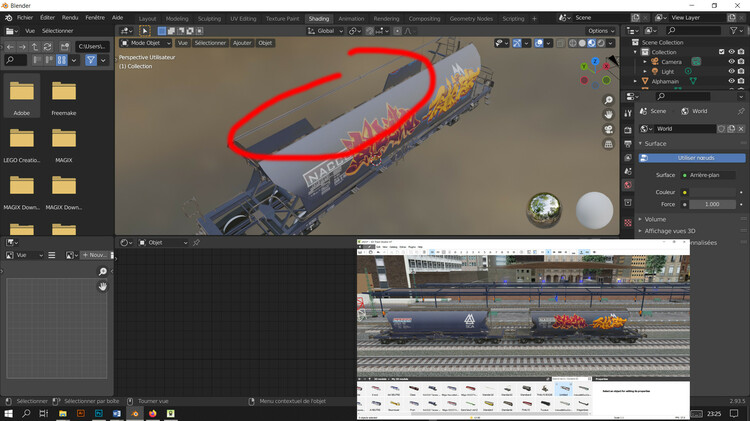The image size is (750, 421).
Task: Open the Texture properties tab checker icon
Action: click(628, 222)
